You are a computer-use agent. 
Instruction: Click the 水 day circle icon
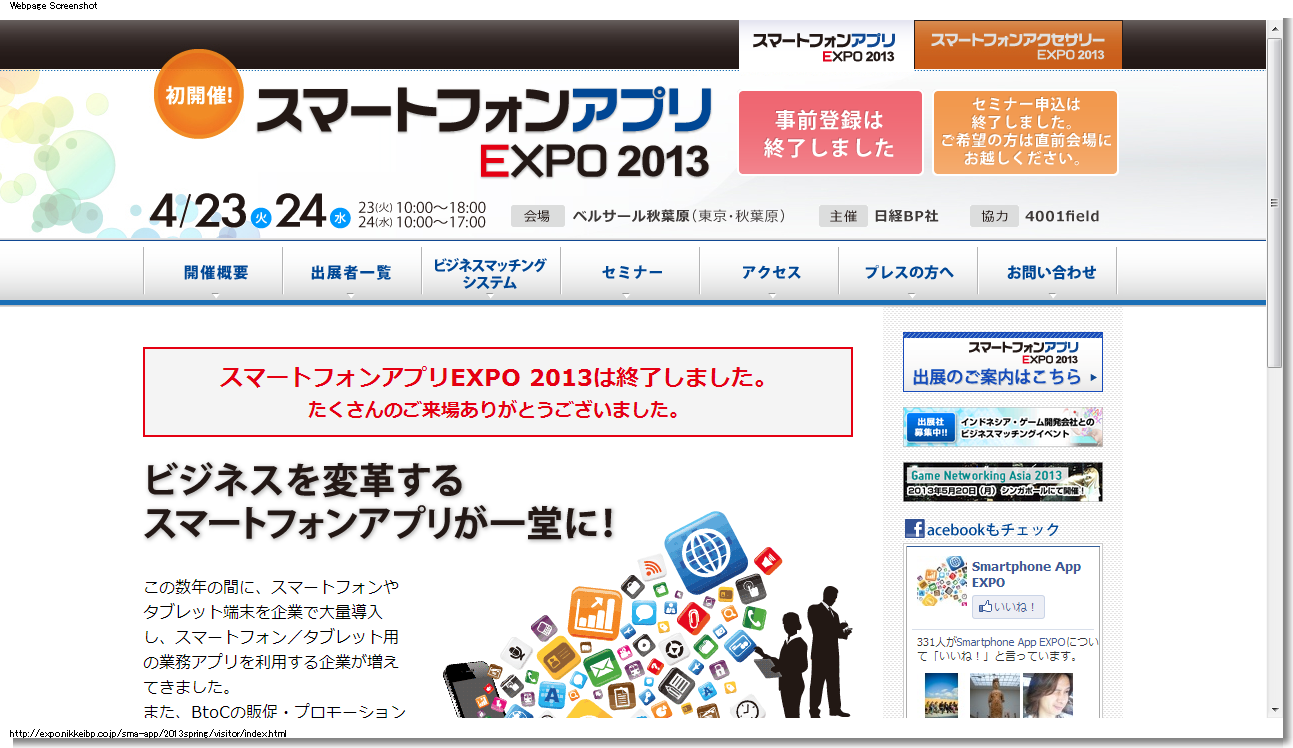click(x=340, y=218)
